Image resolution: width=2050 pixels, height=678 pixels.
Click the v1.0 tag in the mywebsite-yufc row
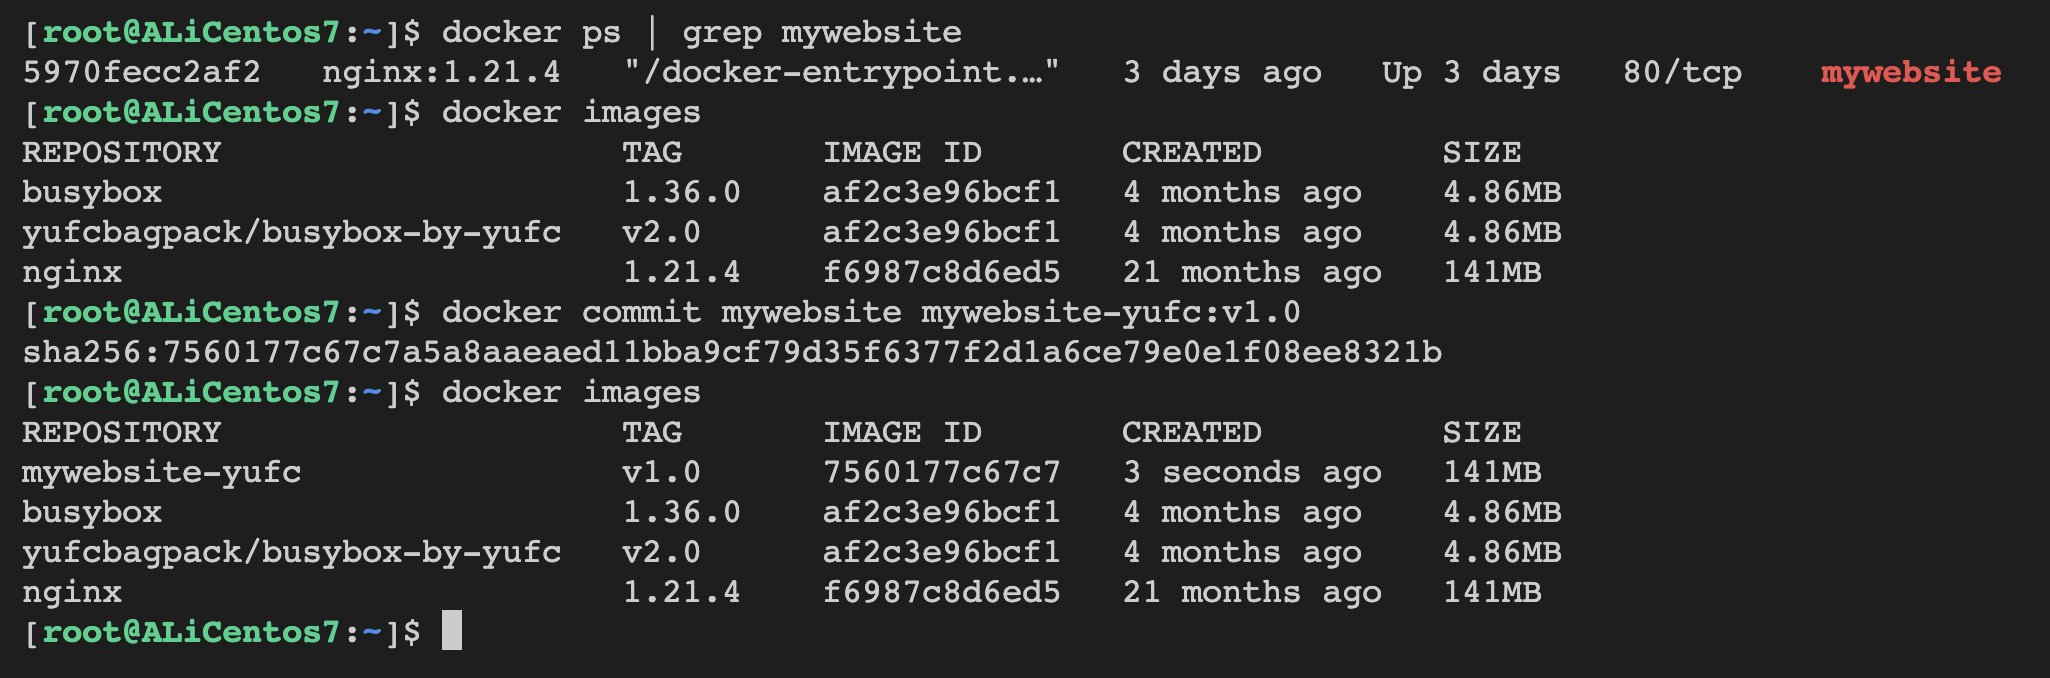(x=661, y=472)
